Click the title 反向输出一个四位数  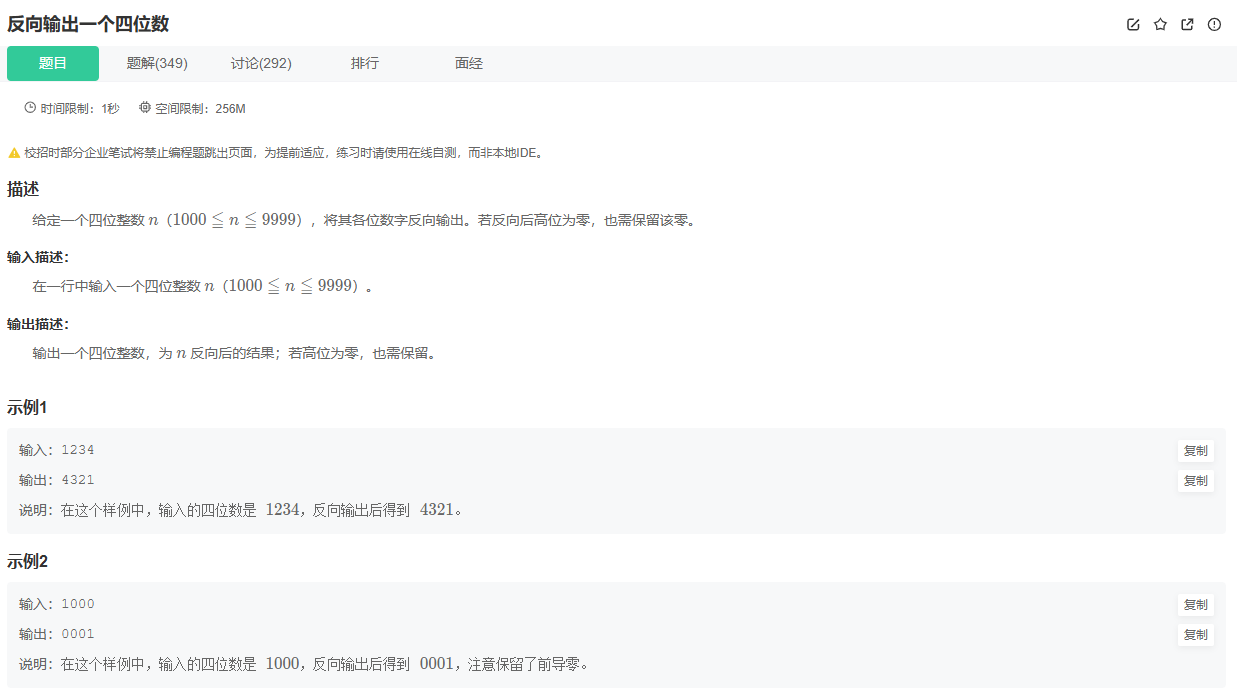[88, 25]
